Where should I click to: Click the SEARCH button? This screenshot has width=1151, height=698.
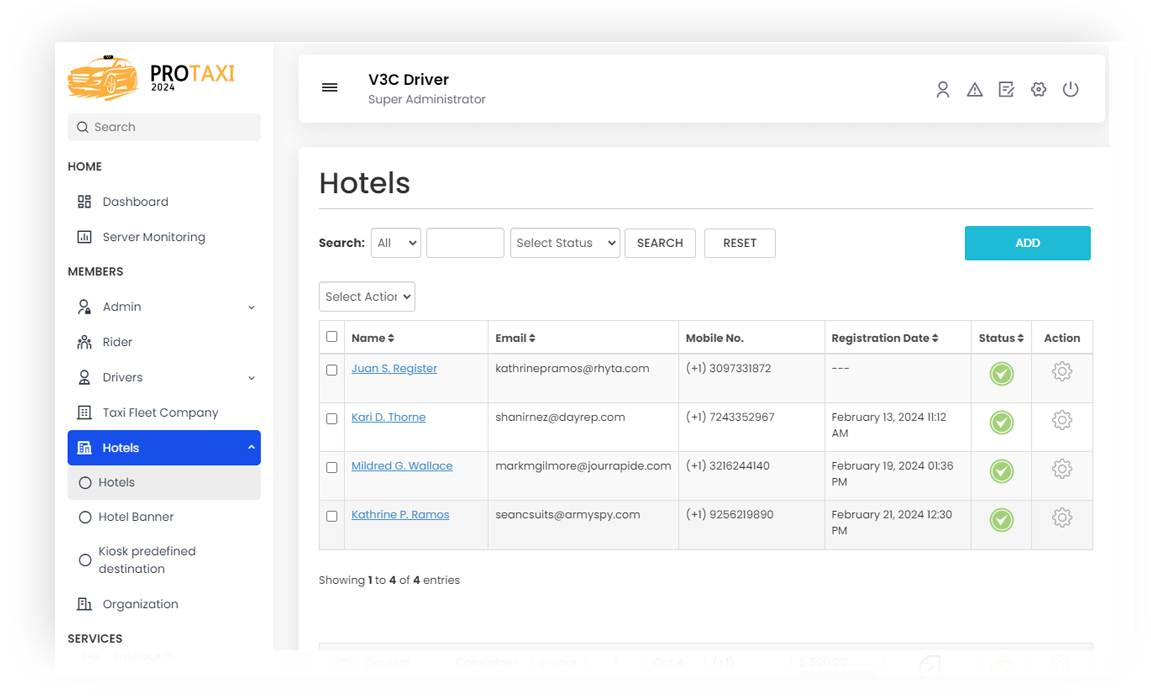pyautogui.click(x=660, y=243)
